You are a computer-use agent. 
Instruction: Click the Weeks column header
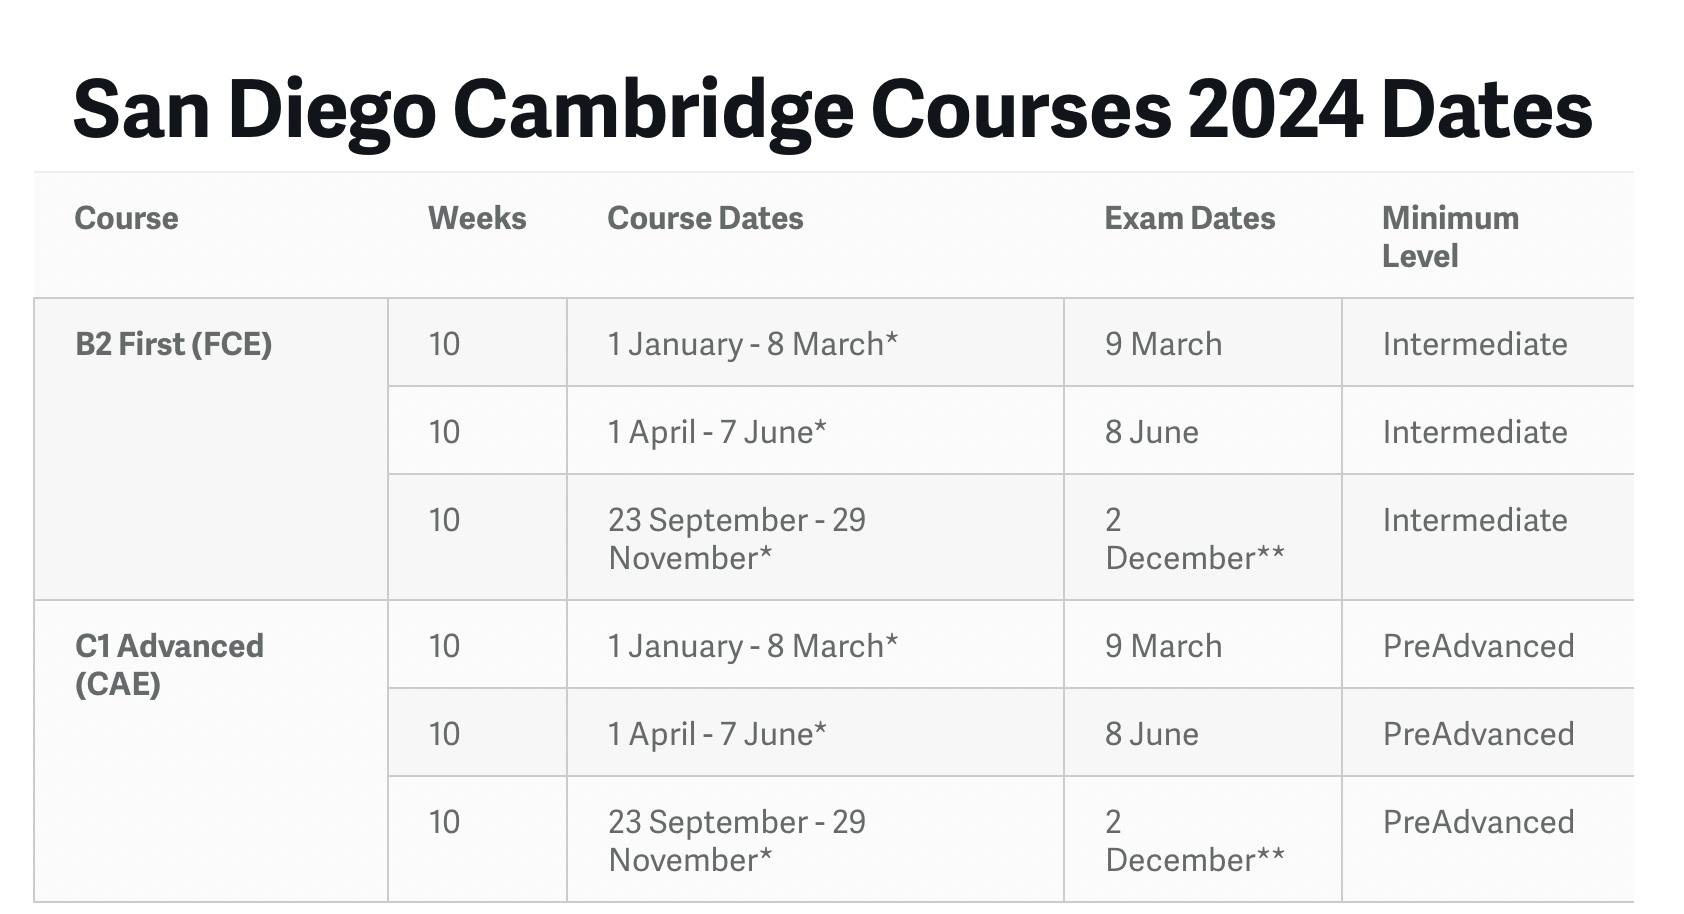click(x=477, y=218)
